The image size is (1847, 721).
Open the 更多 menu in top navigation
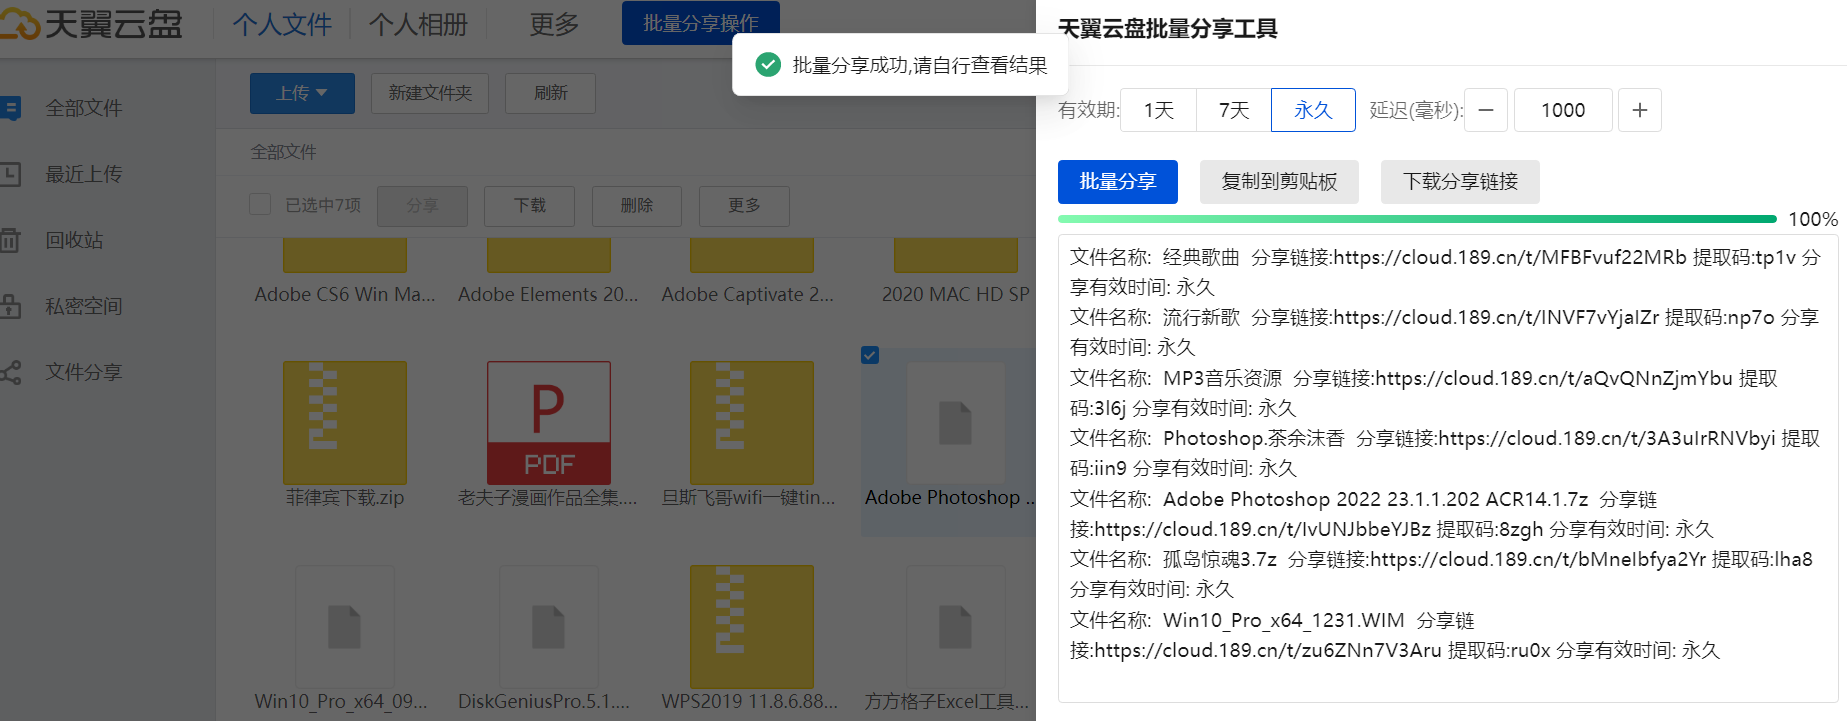(x=554, y=24)
